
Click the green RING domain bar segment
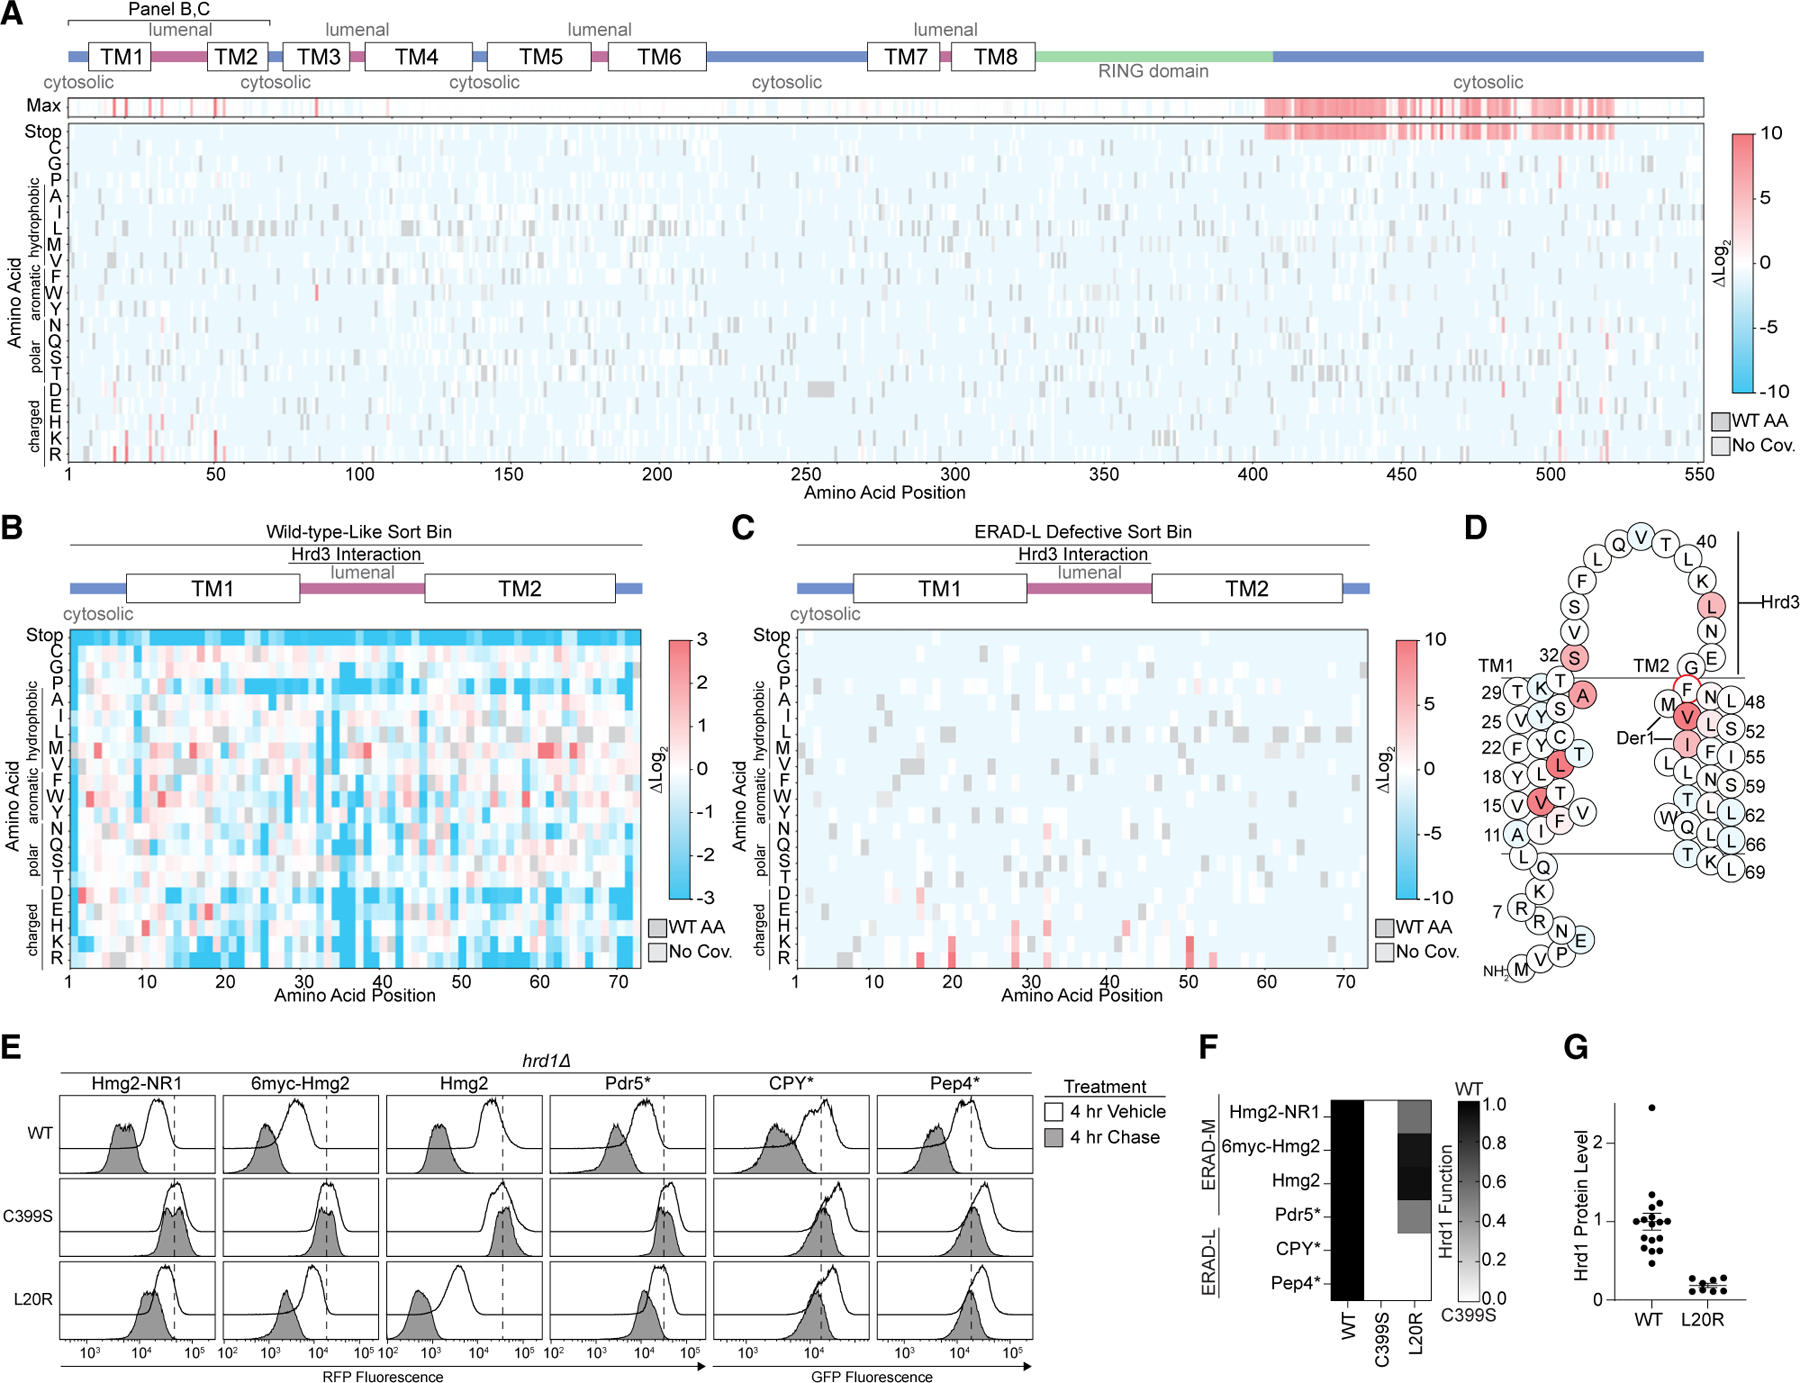[x=1154, y=57]
